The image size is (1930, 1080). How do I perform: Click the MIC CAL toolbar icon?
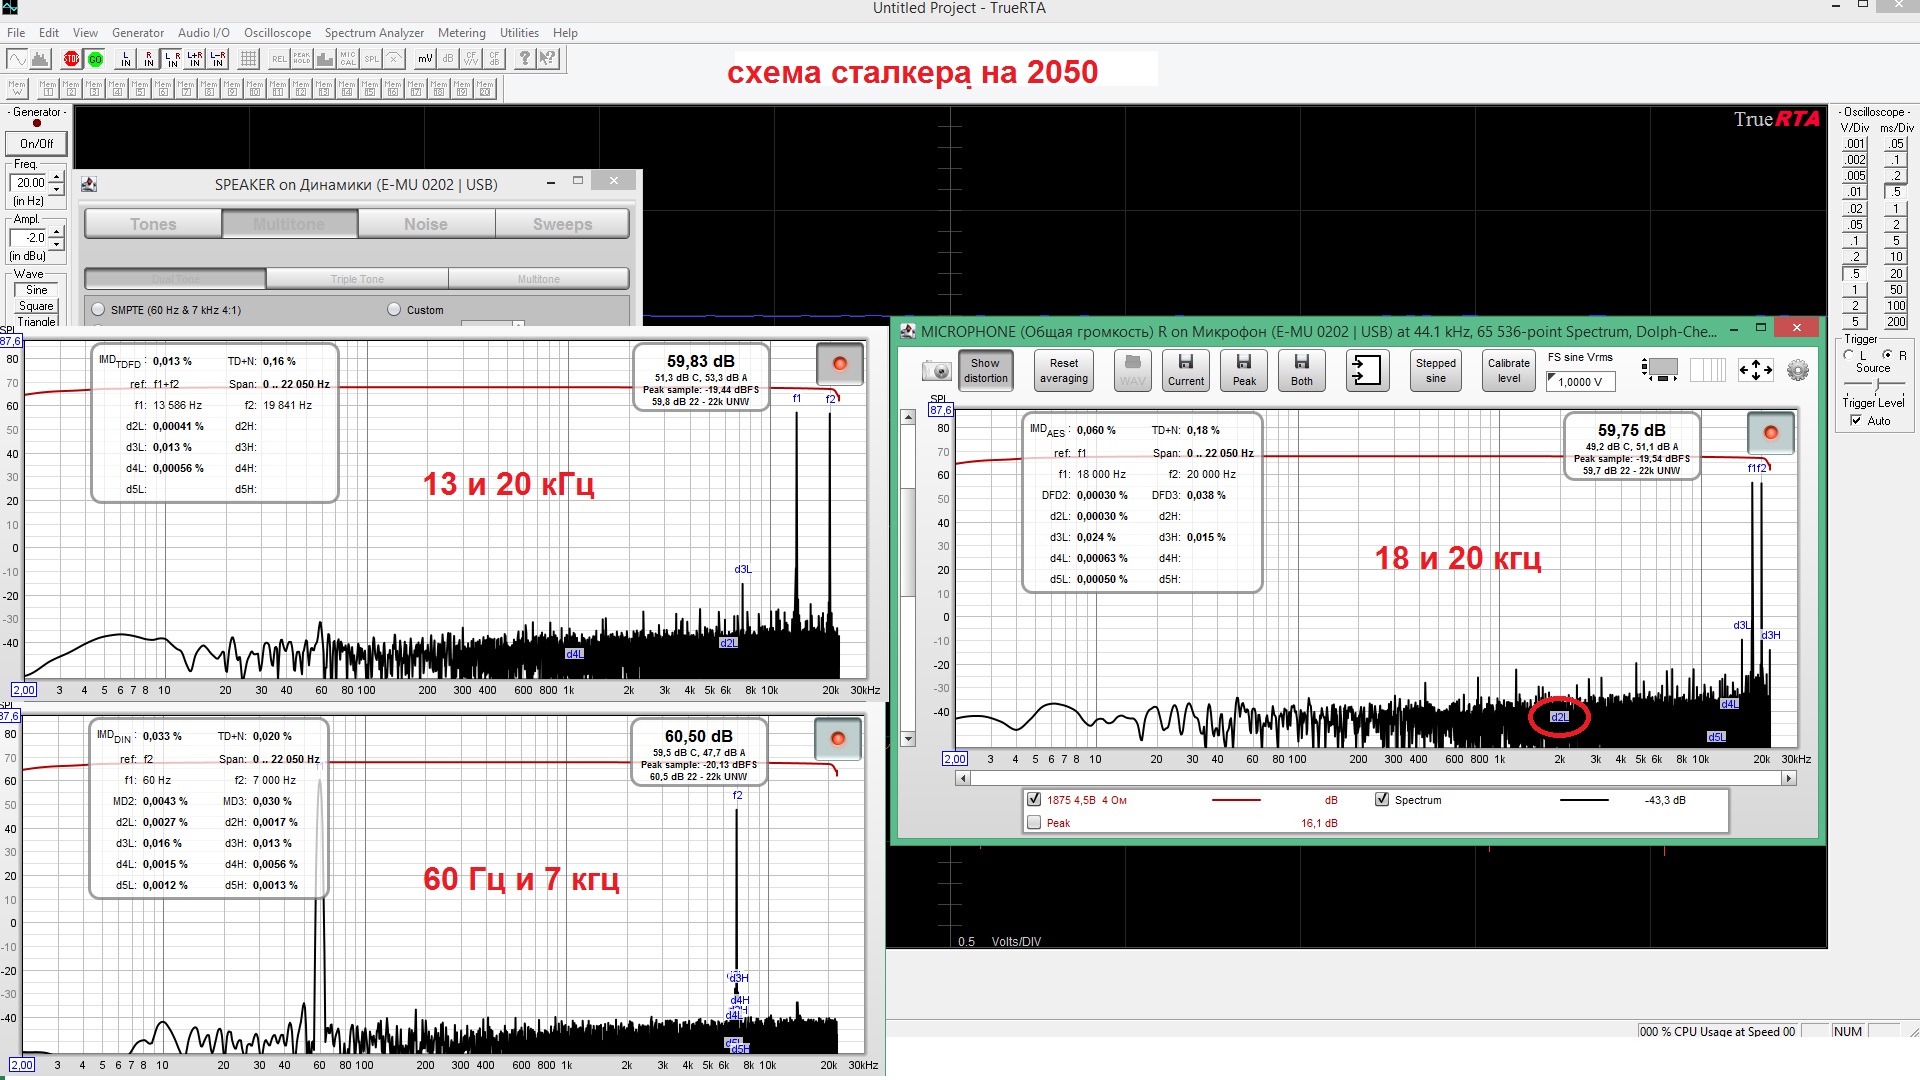tap(348, 59)
